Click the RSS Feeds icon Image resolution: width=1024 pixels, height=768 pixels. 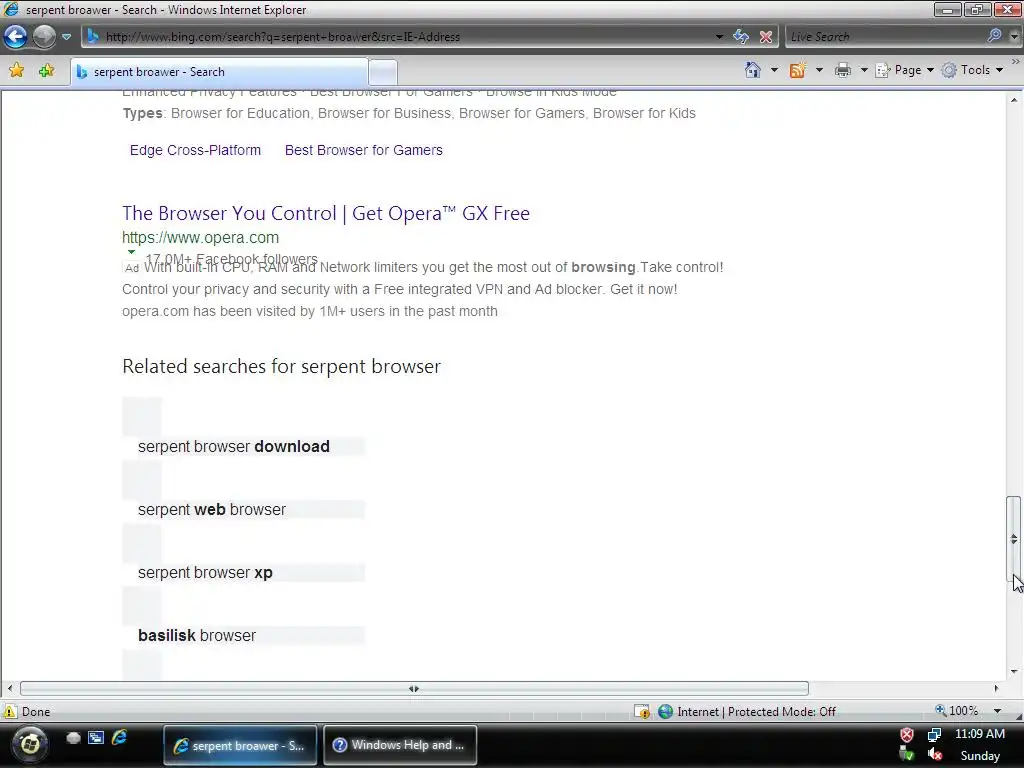click(797, 70)
